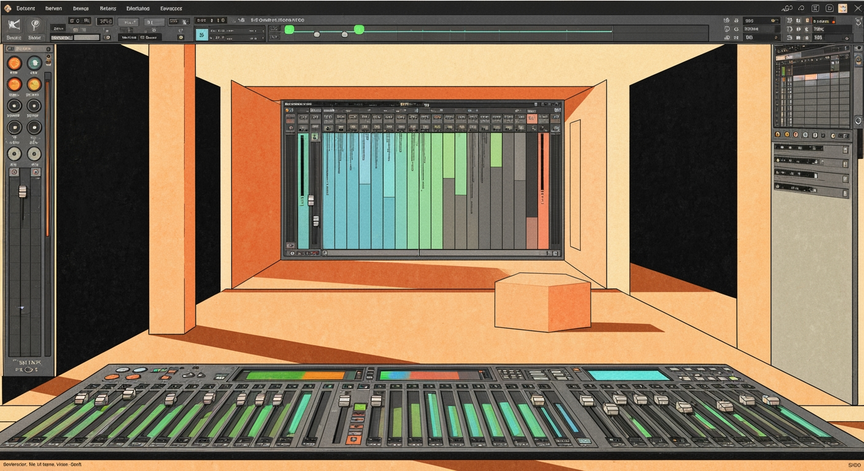Click the right green marker on the timeline
The width and height of the screenshot is (864, 471).
(359, 29)
